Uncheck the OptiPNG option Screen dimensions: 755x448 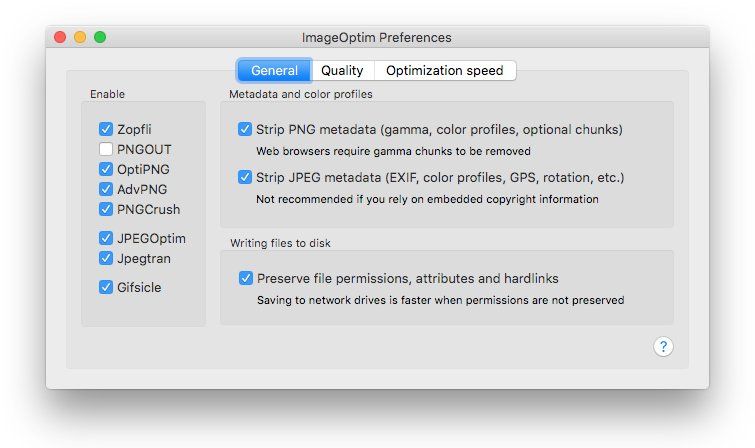click(x=105, y=169)
